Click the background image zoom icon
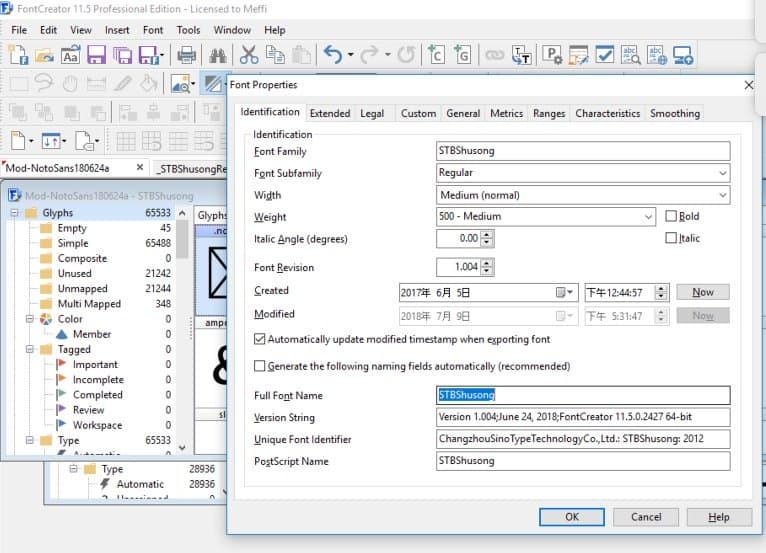Viewport: 766px width, 553px height. point(180,84)
